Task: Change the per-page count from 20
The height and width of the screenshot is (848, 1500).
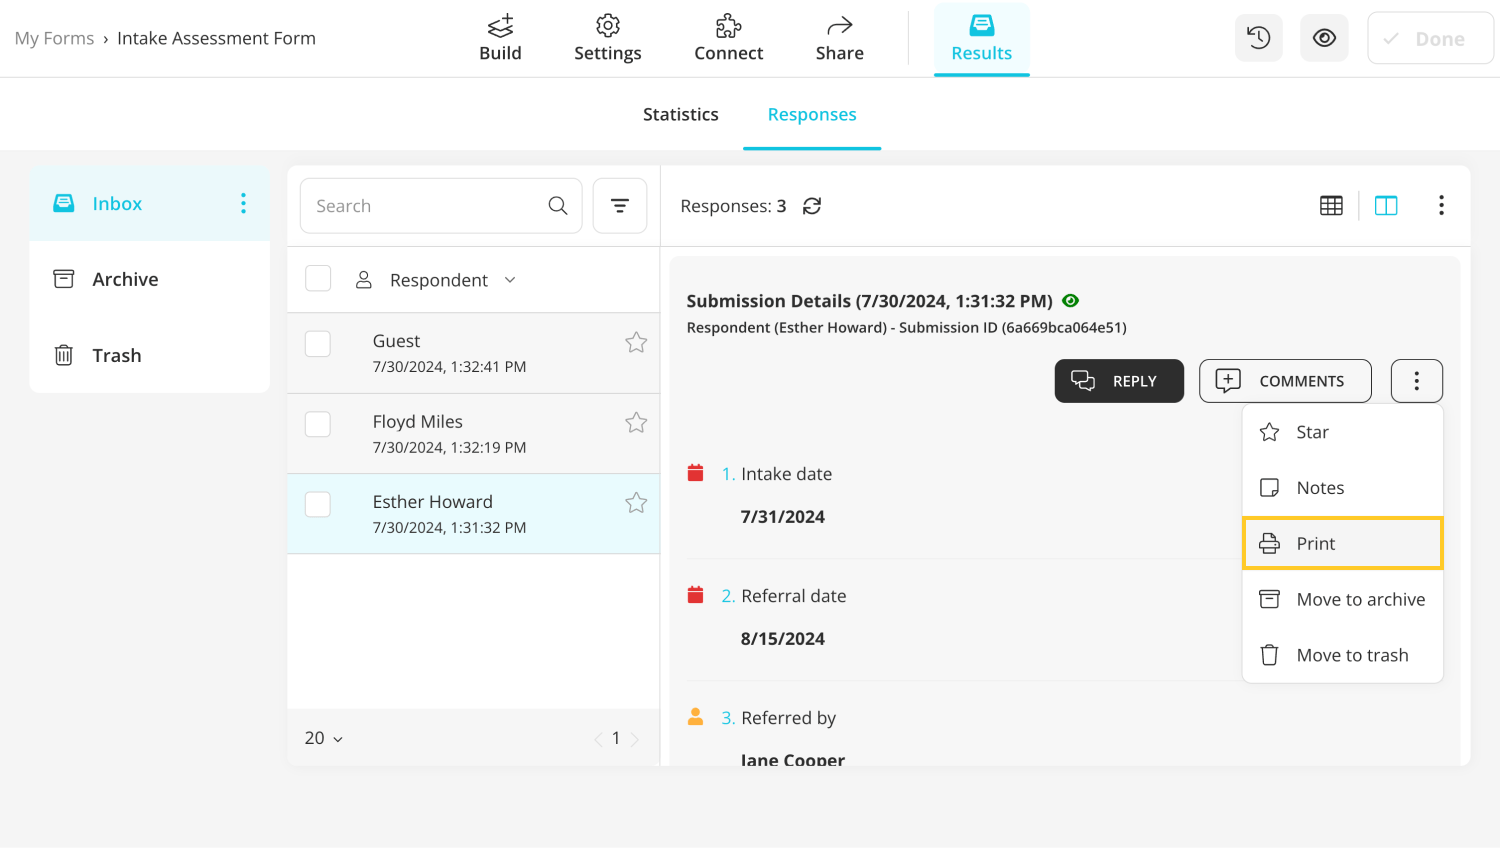Action: click(322, 738)
